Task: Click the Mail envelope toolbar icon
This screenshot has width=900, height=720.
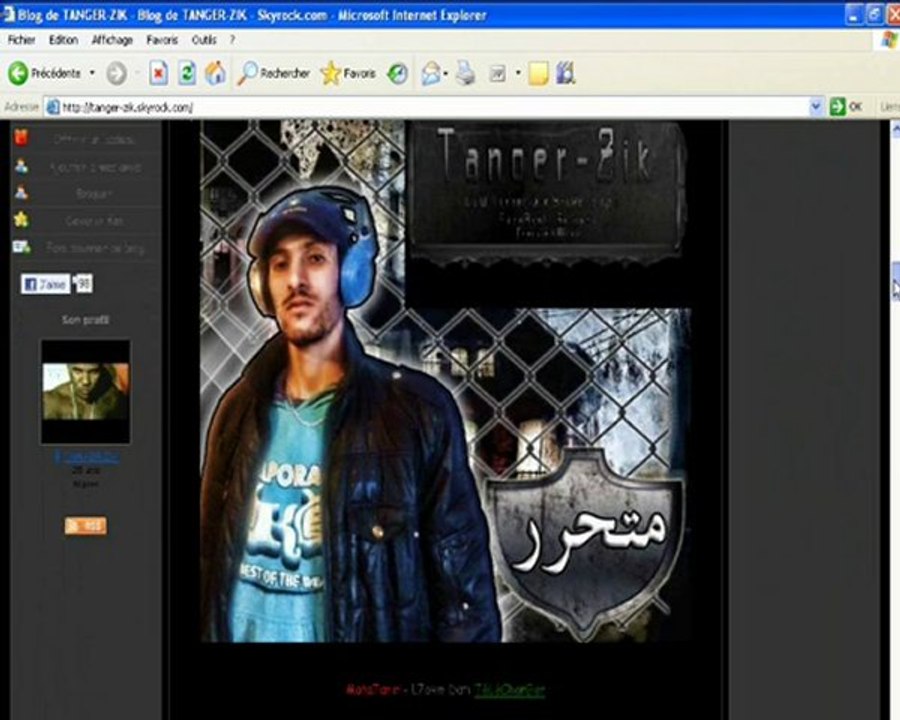Action: [430, 73]
